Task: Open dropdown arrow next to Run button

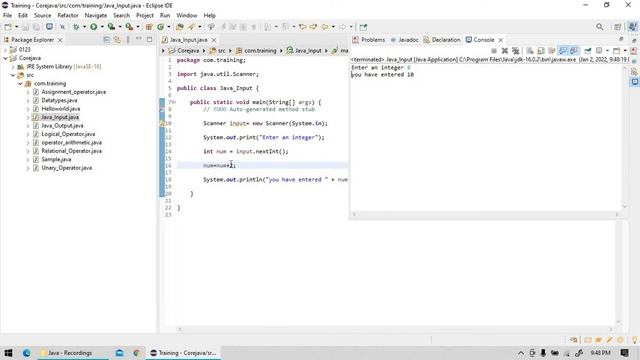Action: click(102, 27)
